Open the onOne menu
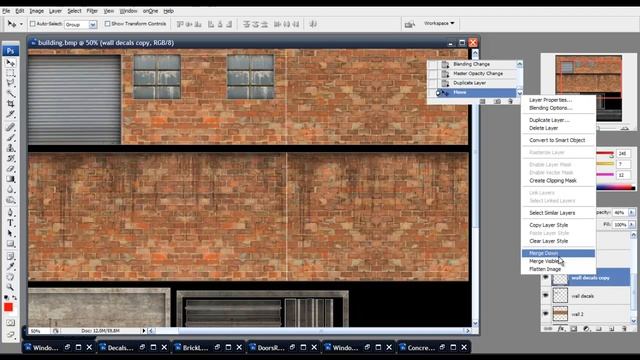Viewport: 640px width, 360px height. click(150, 11)
